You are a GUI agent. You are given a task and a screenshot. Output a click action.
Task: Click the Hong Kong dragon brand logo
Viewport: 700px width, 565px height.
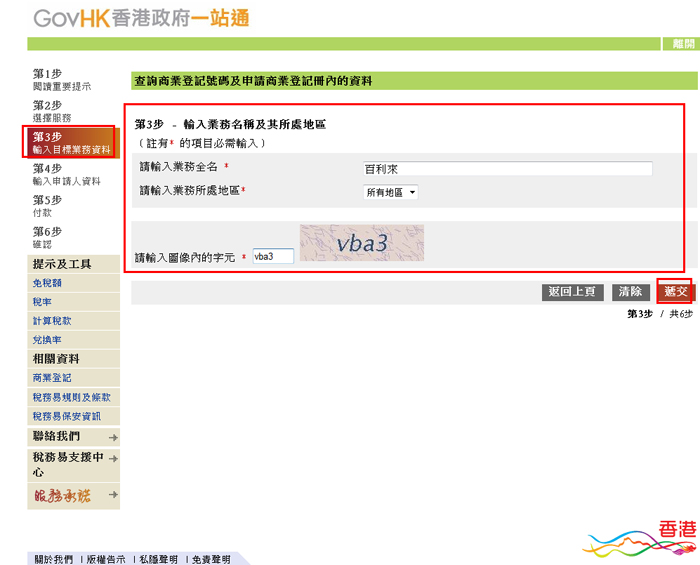pyautogui.click(x=640, y=541)
